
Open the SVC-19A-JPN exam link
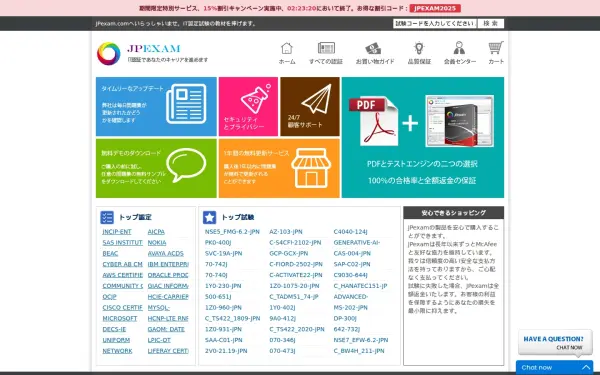pos(223,253)
